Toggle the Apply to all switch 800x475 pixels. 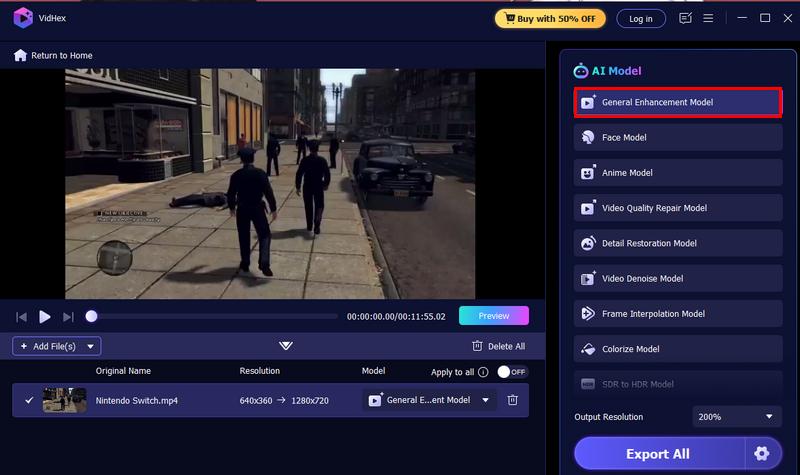[x=511, y=372]
